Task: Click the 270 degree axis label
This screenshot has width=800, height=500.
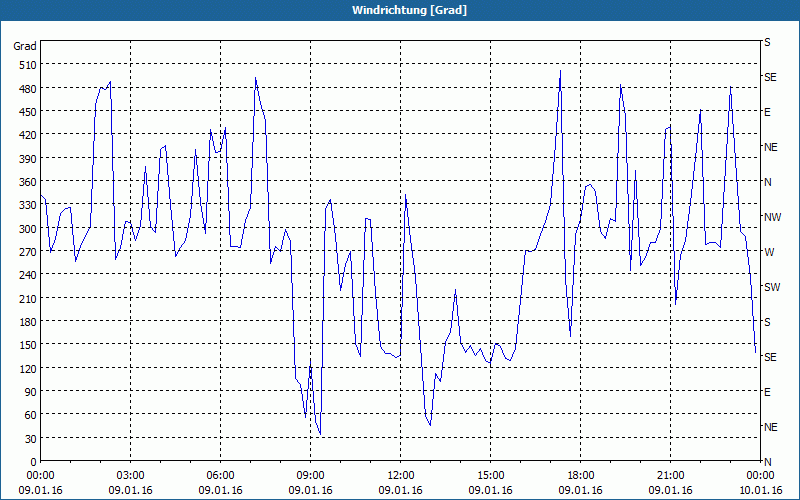Action: click(x=28, y=252)
